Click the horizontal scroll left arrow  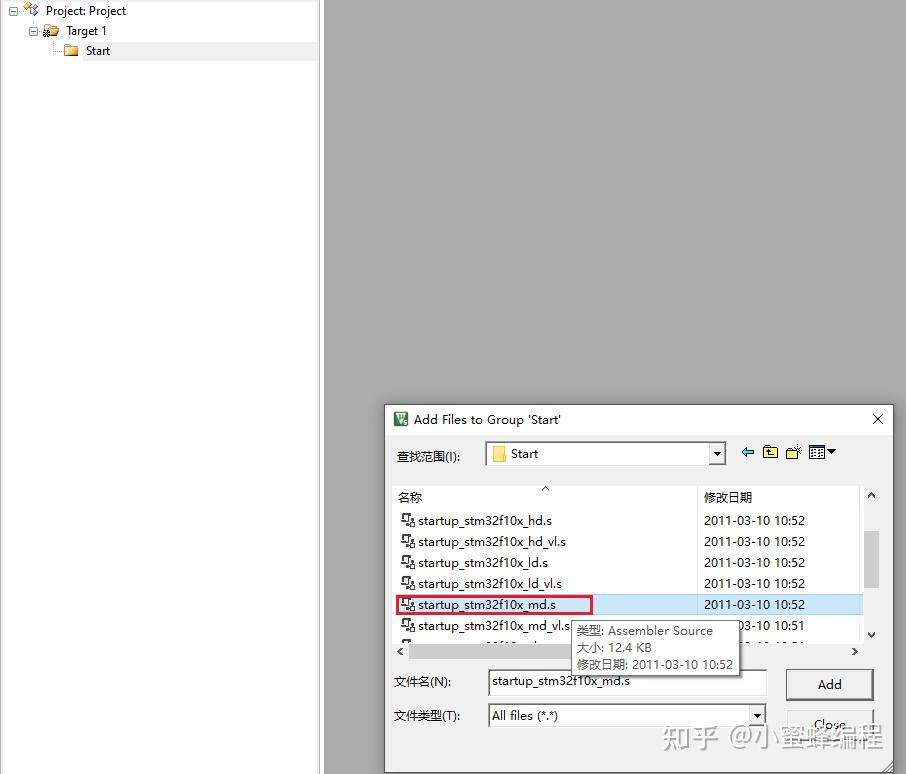click(x=400, y=652)
